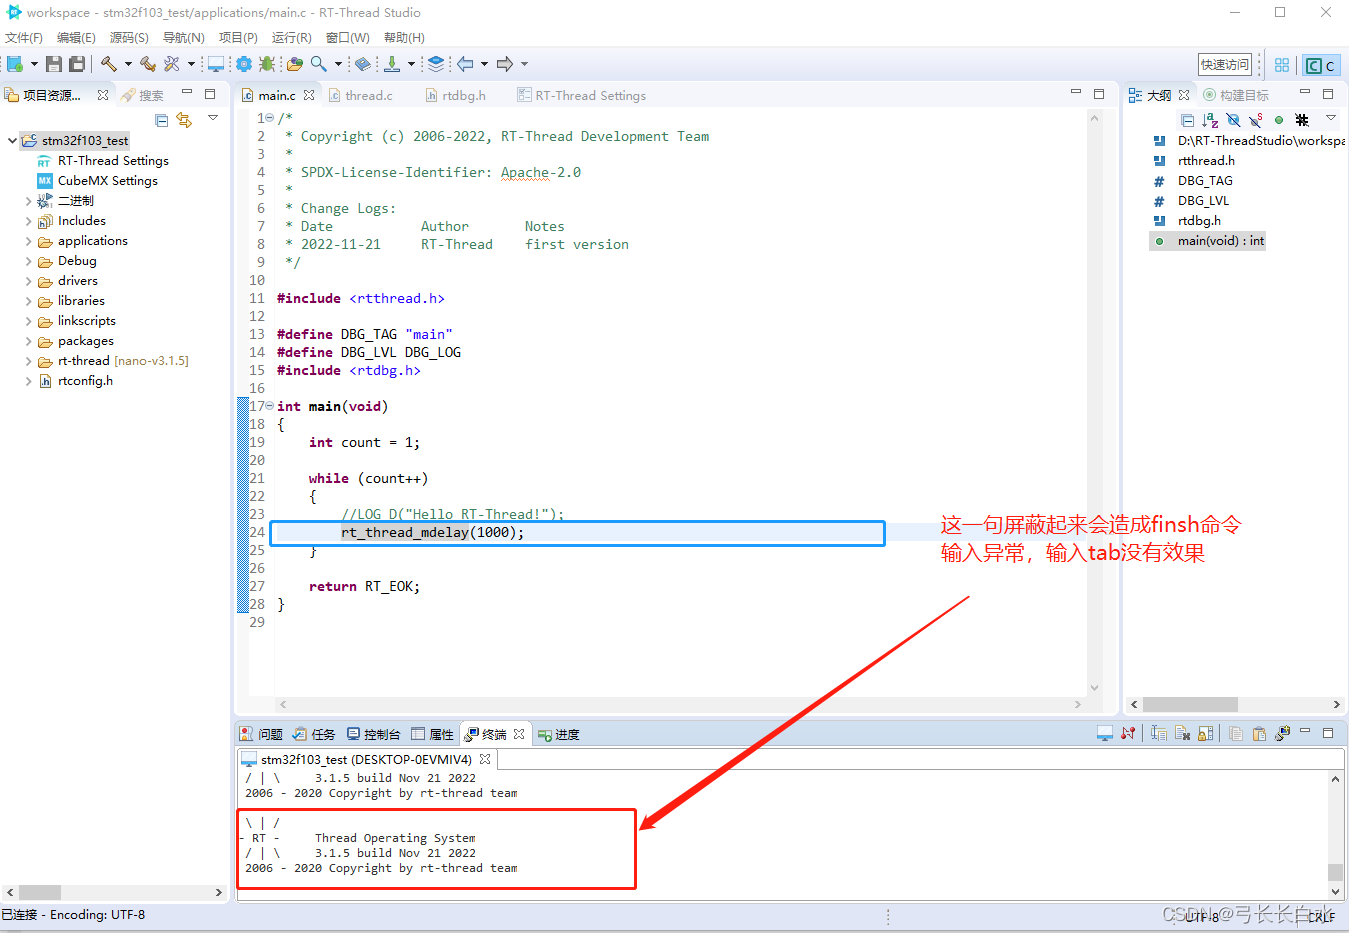Collapse all in the project explorer toolbar
1349x933 pixels.
tap(162, 120)
